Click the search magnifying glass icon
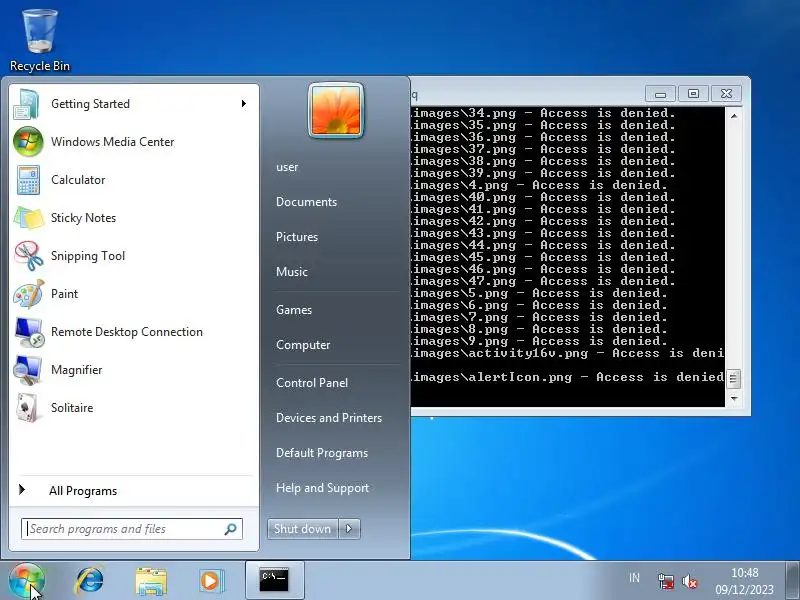This screenshot has width=800, height=600. pos(230,529)
